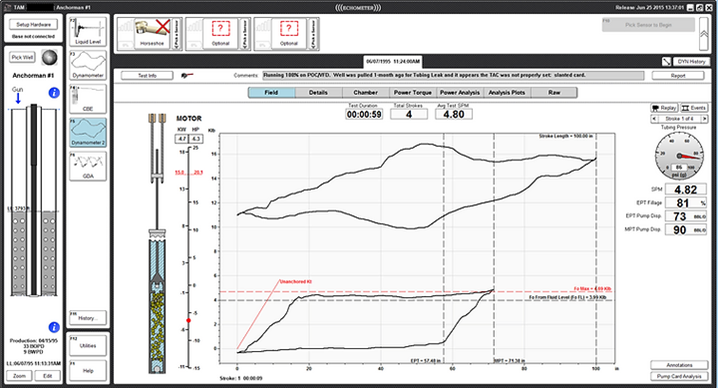
Task: Expand Pick a Sensor for Horseshoe slot
Action: pyautogui.click(x=176, y=34)
